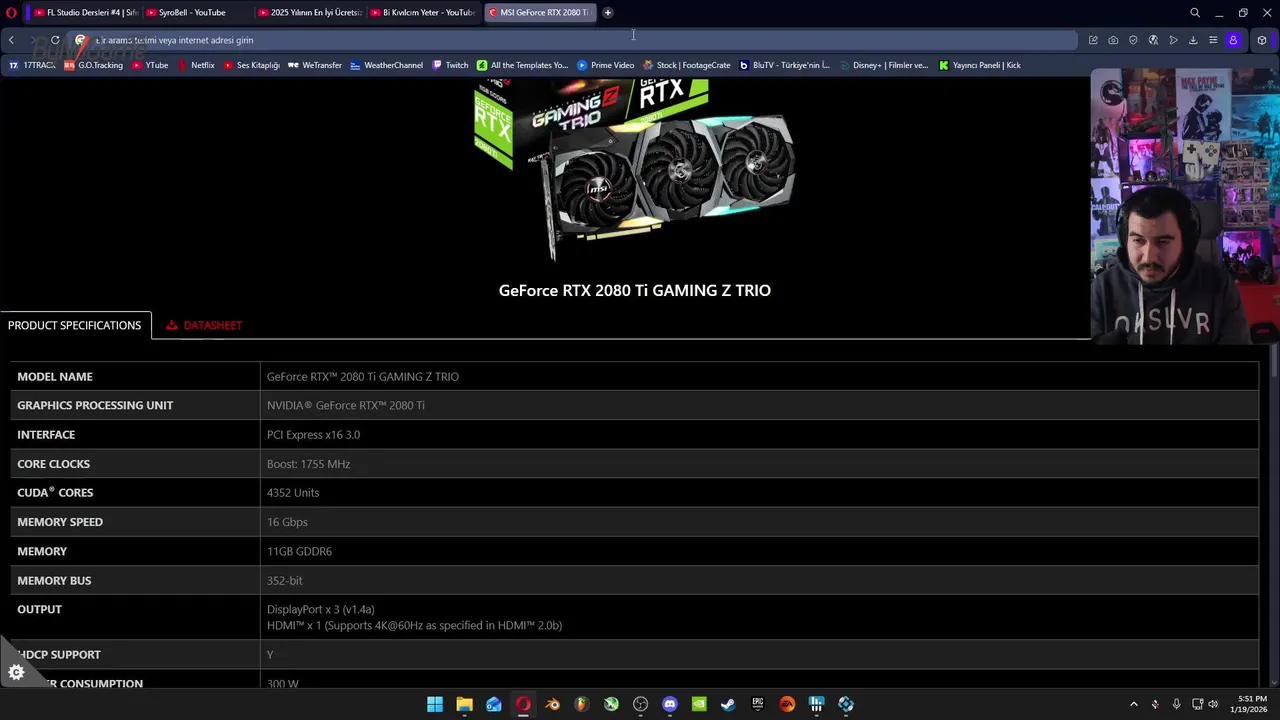Open WeTransfer bookmark

coord(315,65)
